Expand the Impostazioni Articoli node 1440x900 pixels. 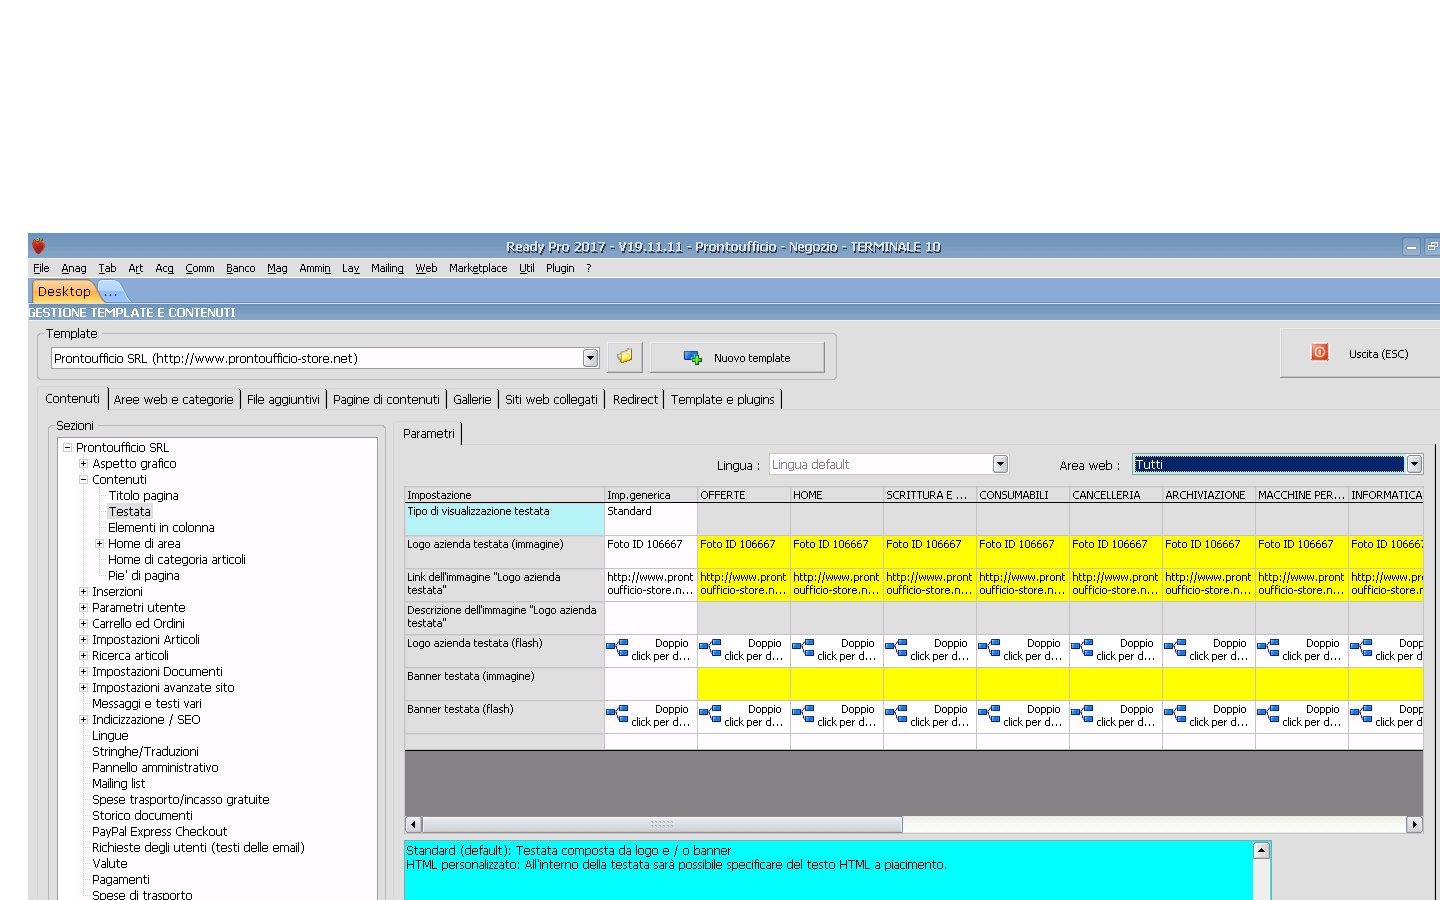pyautogui.click(x=84, y=640)
